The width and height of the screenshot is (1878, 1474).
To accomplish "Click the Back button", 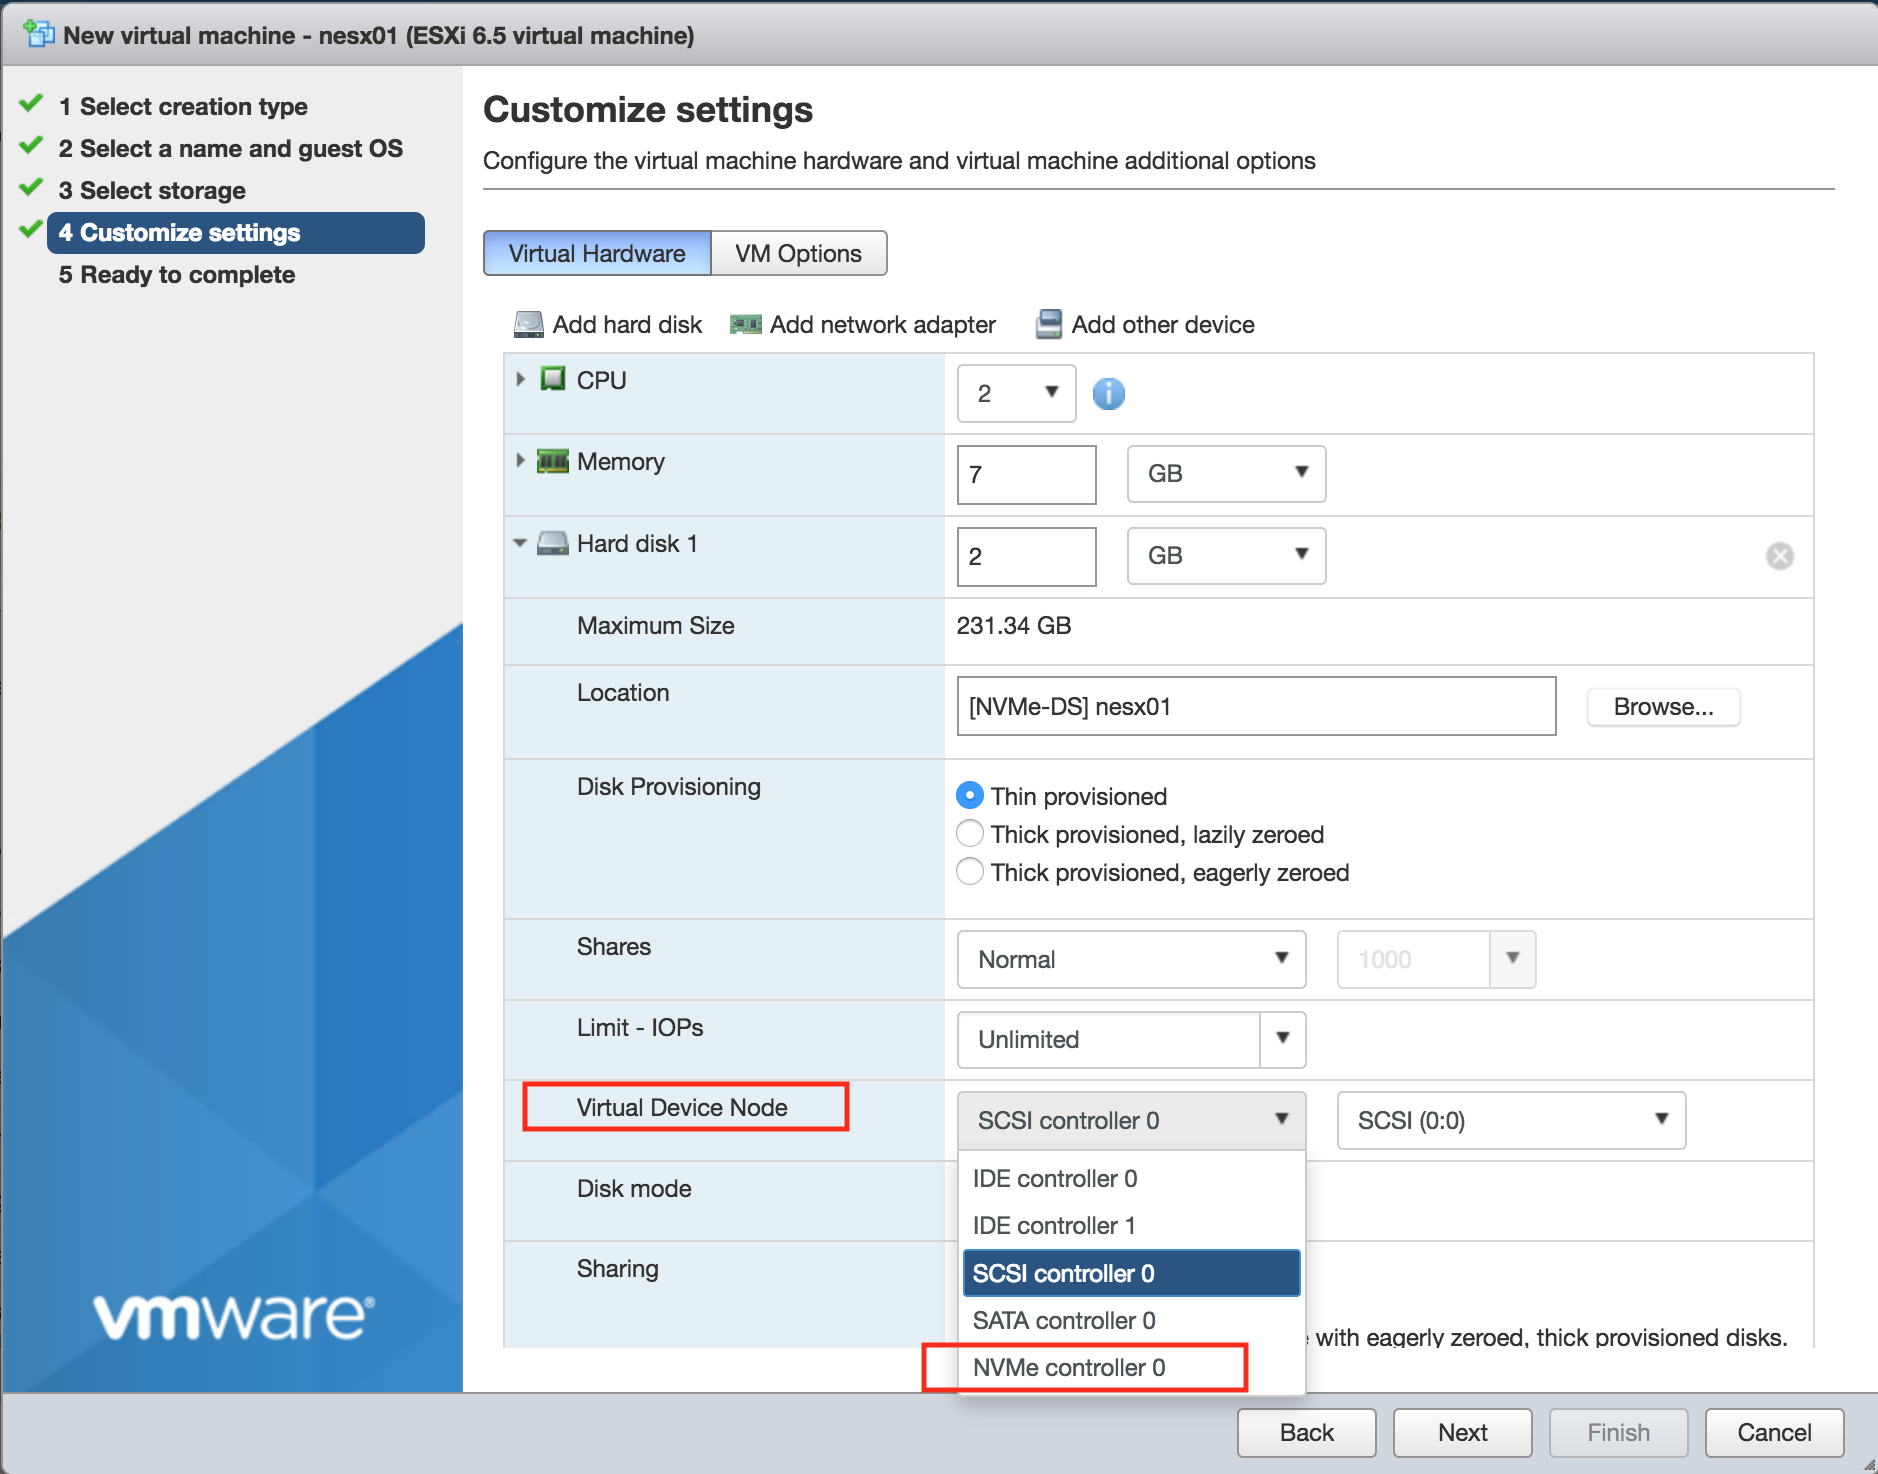I will (x=1306, y=1433).
